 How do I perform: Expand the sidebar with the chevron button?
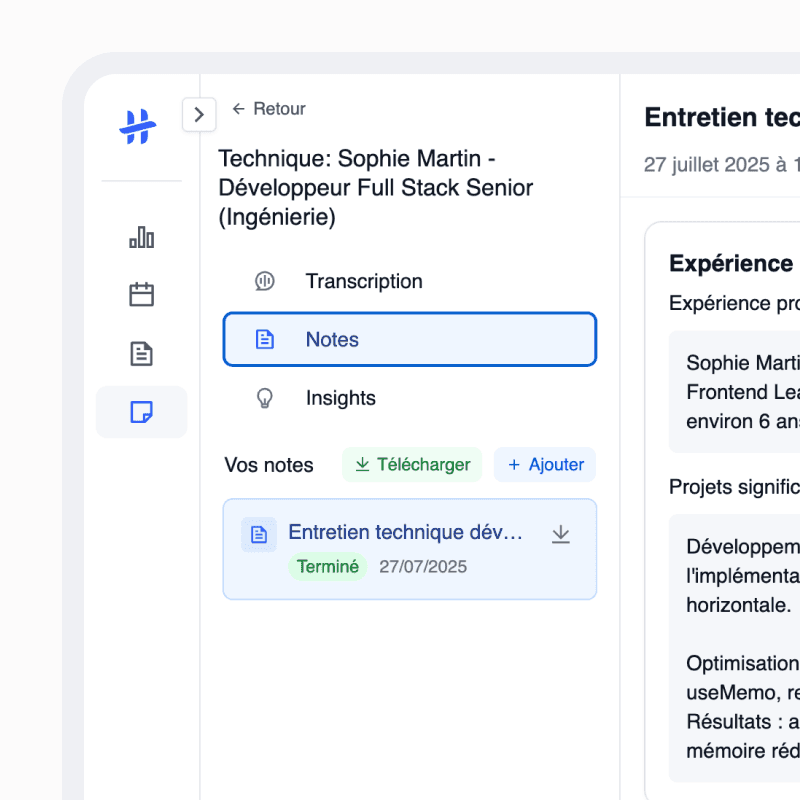(199, 114)
